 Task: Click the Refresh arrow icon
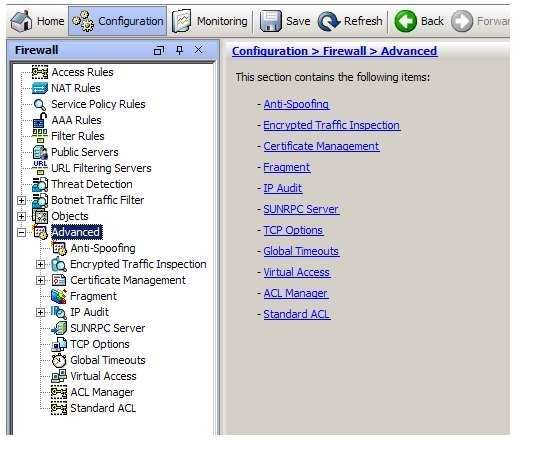click(x=328, y=21)
